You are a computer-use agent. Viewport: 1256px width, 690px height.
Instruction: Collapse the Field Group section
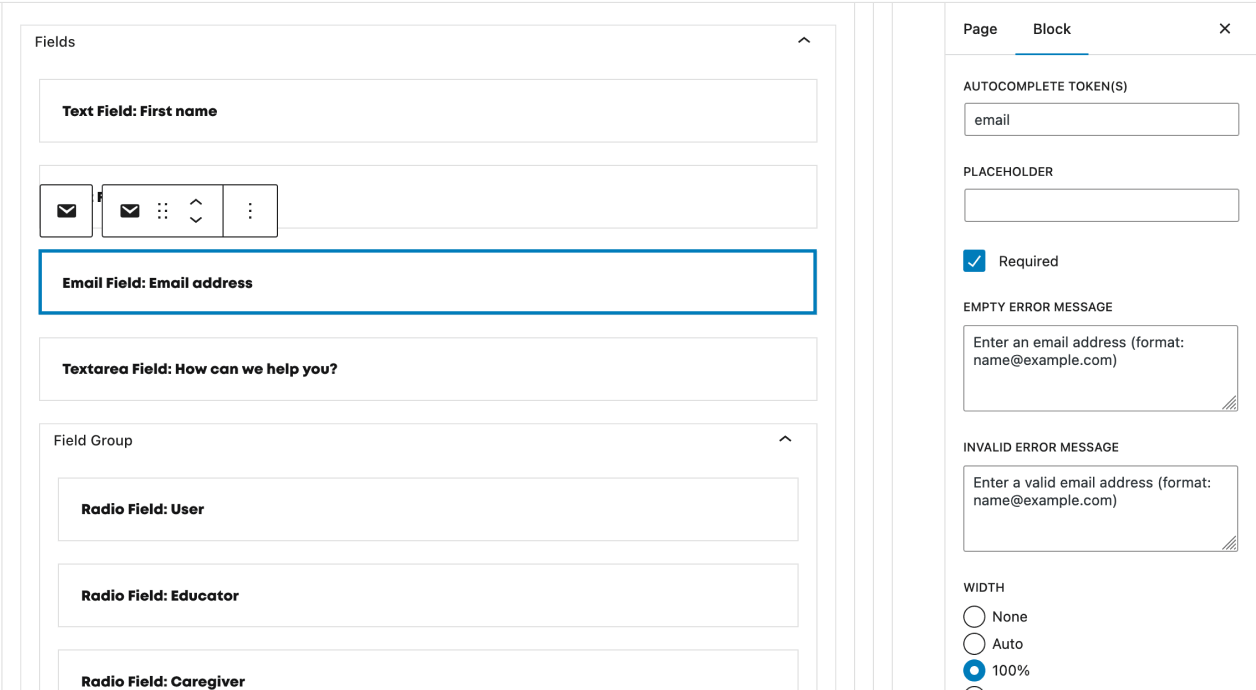tap(786, 438)
